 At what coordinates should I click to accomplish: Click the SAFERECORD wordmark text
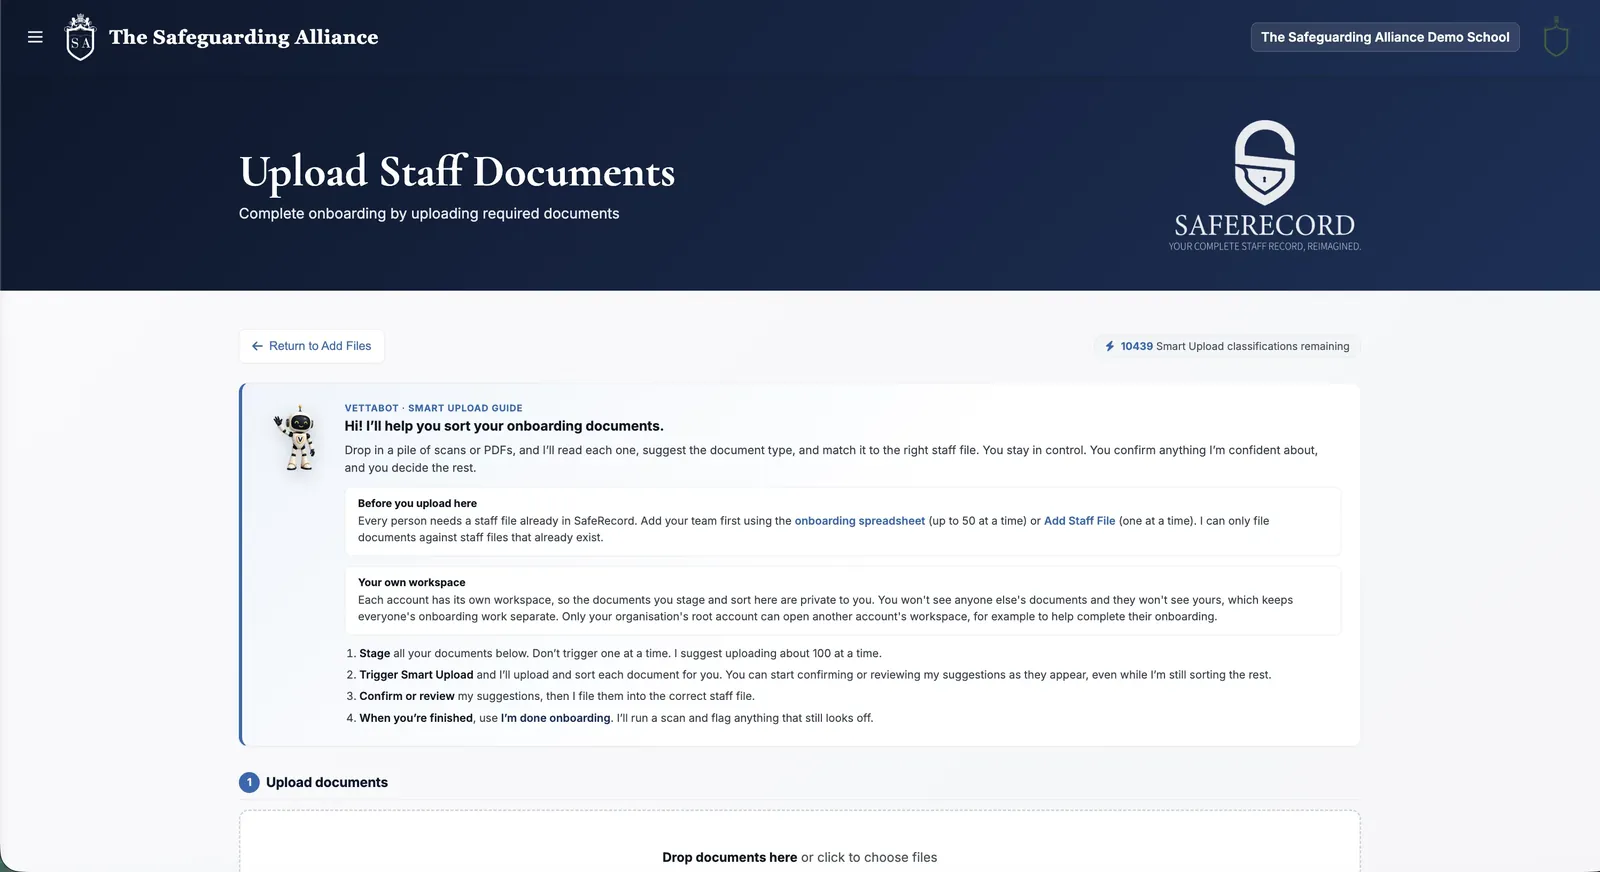(1265, 225)
